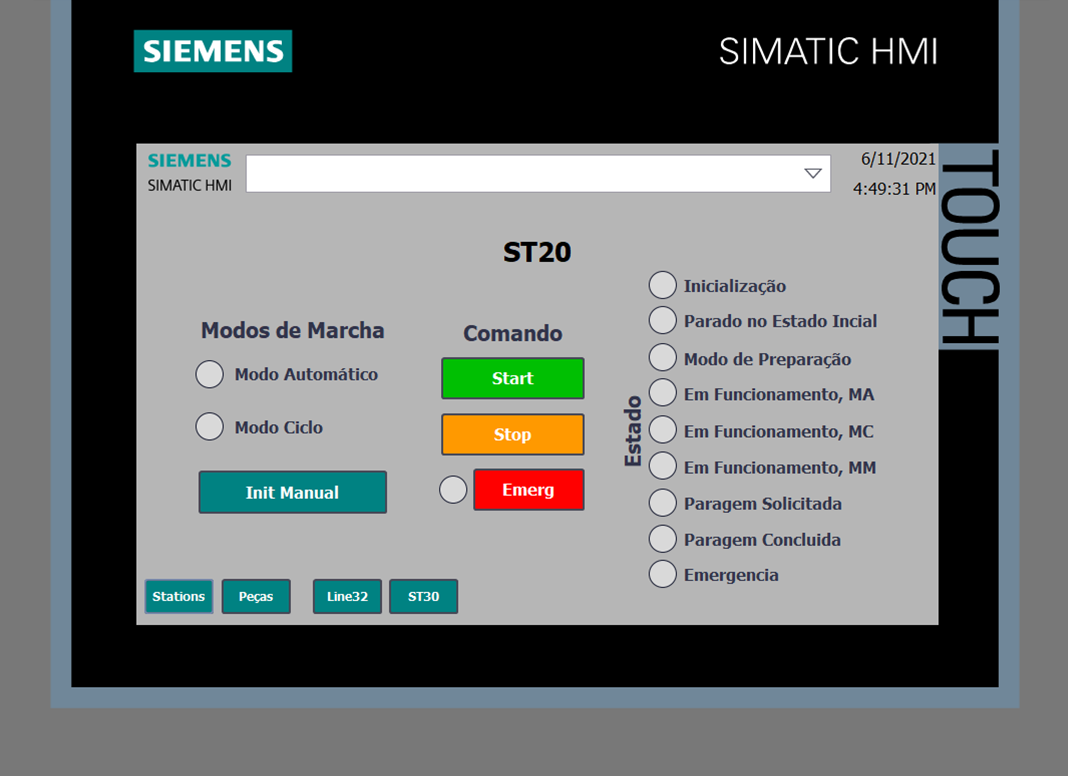The height and width of the screenshot is (776, 1068).
Task: Click the date 6/11/2021
Action: pyautogui.click(x=898, y=159)
